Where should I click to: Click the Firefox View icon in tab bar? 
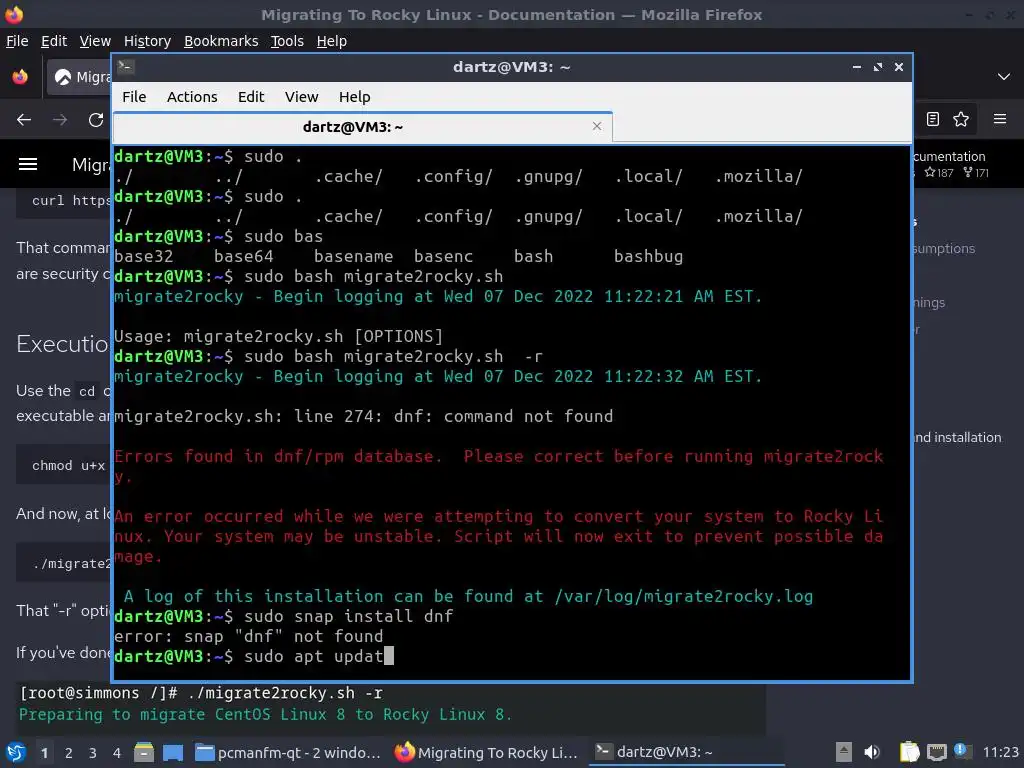coord(20,76)
